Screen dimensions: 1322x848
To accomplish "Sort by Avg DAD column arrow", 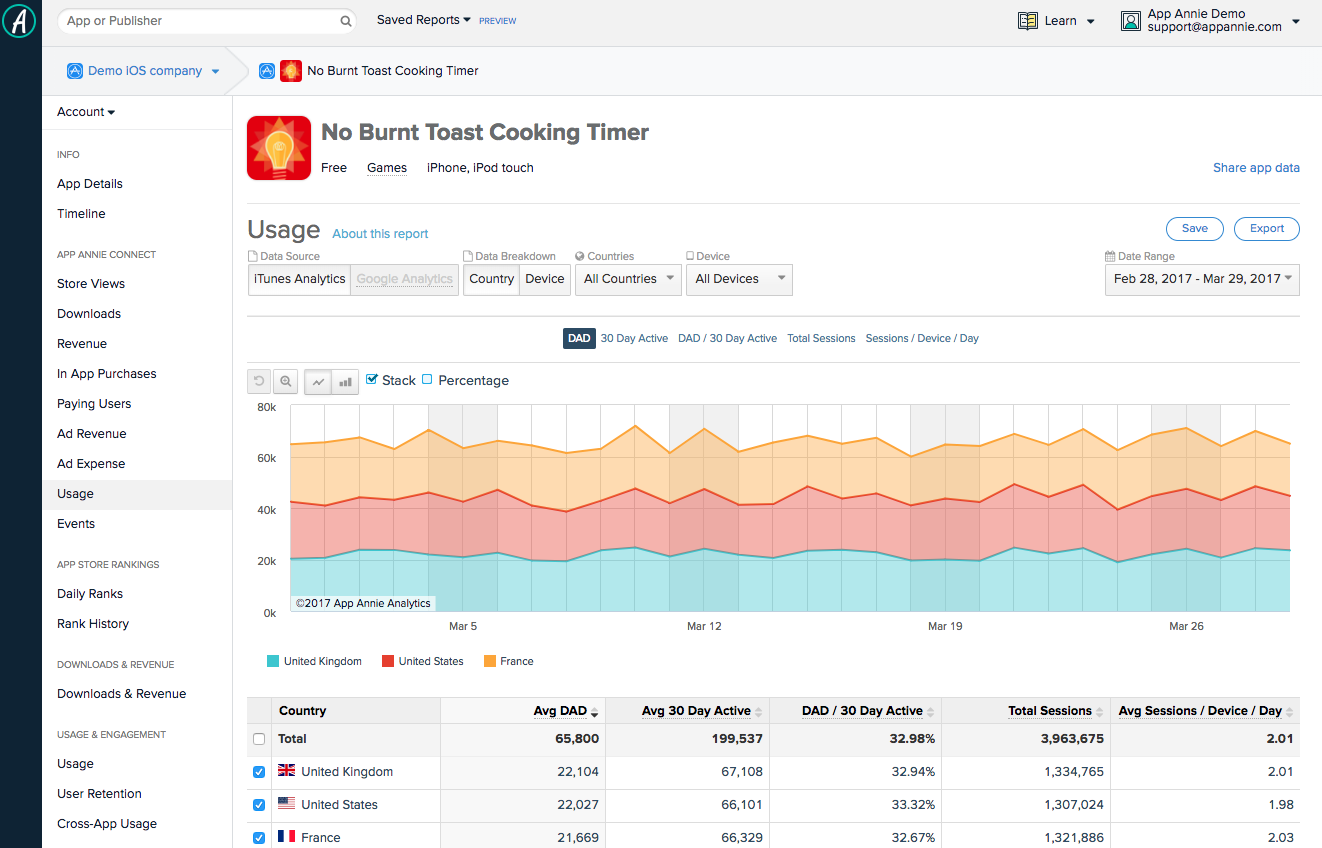I will pyautogui.click(x=595, y=712).
